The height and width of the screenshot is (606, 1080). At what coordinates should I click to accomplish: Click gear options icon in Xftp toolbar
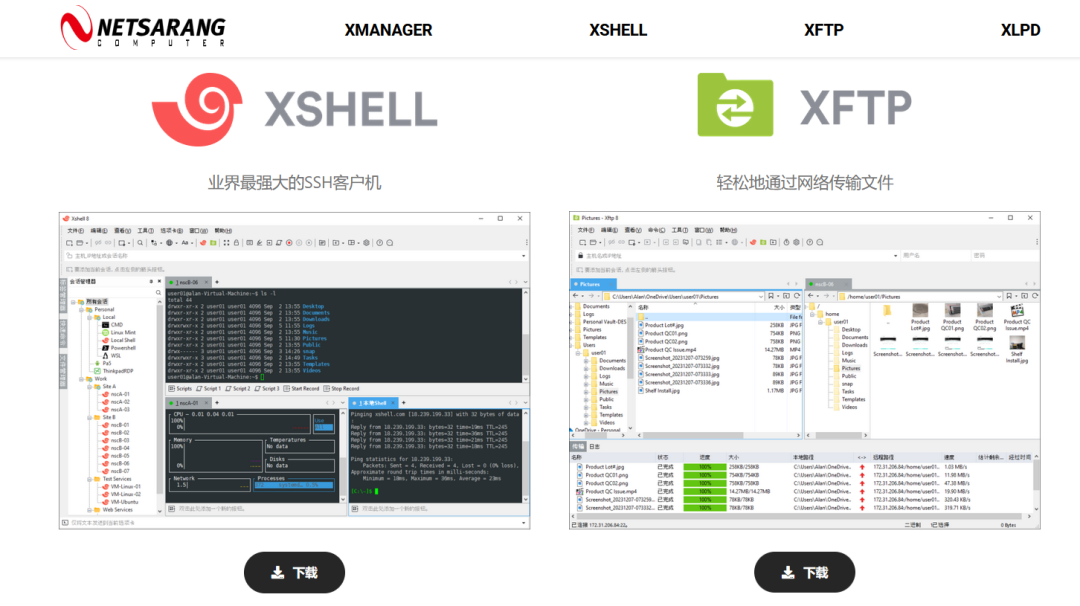(797, 242)
